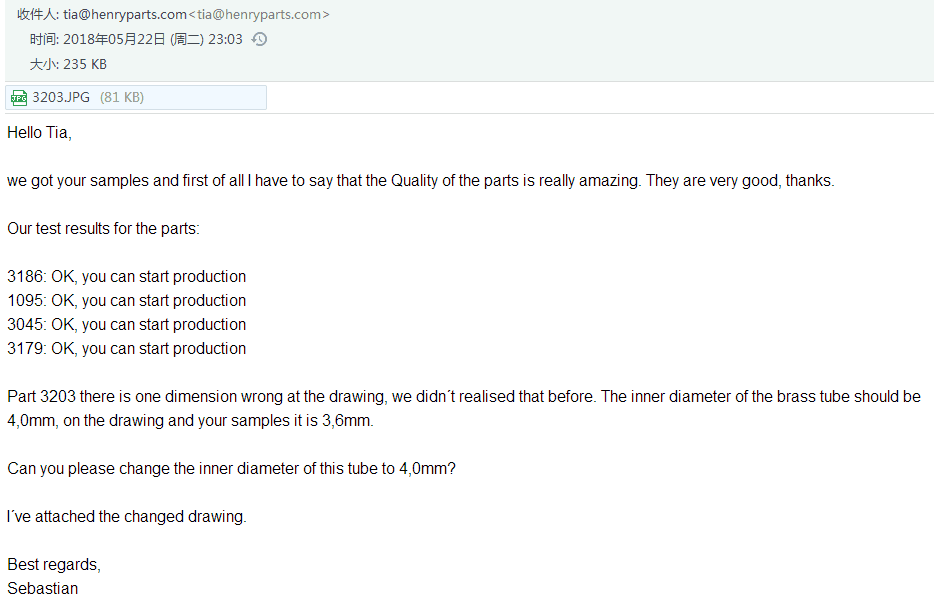Click the clock history icon beside the timestamp
Viewport: 934px width, 606px height.
coord(259,39)
